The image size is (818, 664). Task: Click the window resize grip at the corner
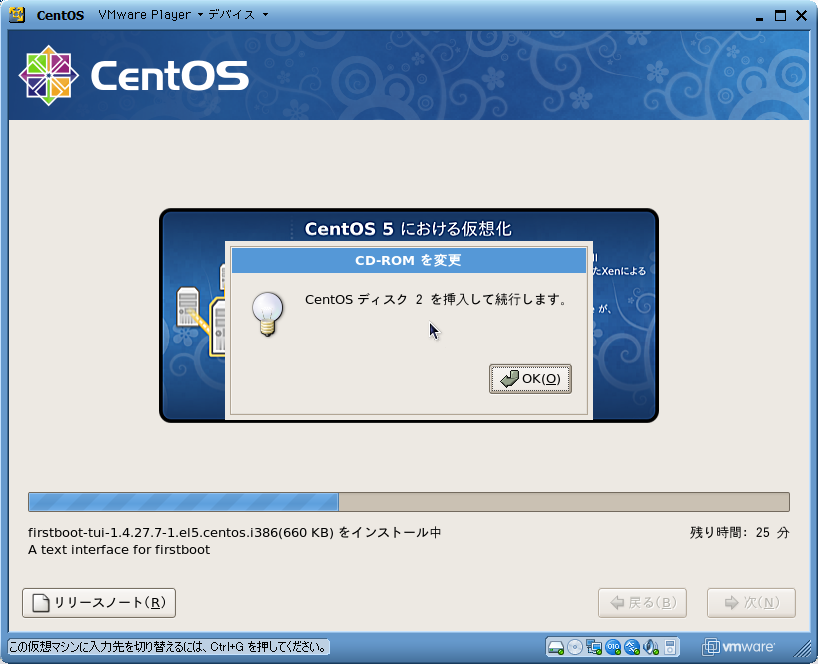801,647
